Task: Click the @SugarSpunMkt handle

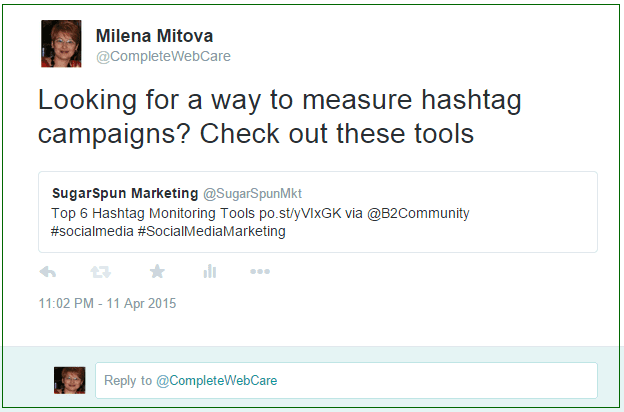Action: click(252, 193)
